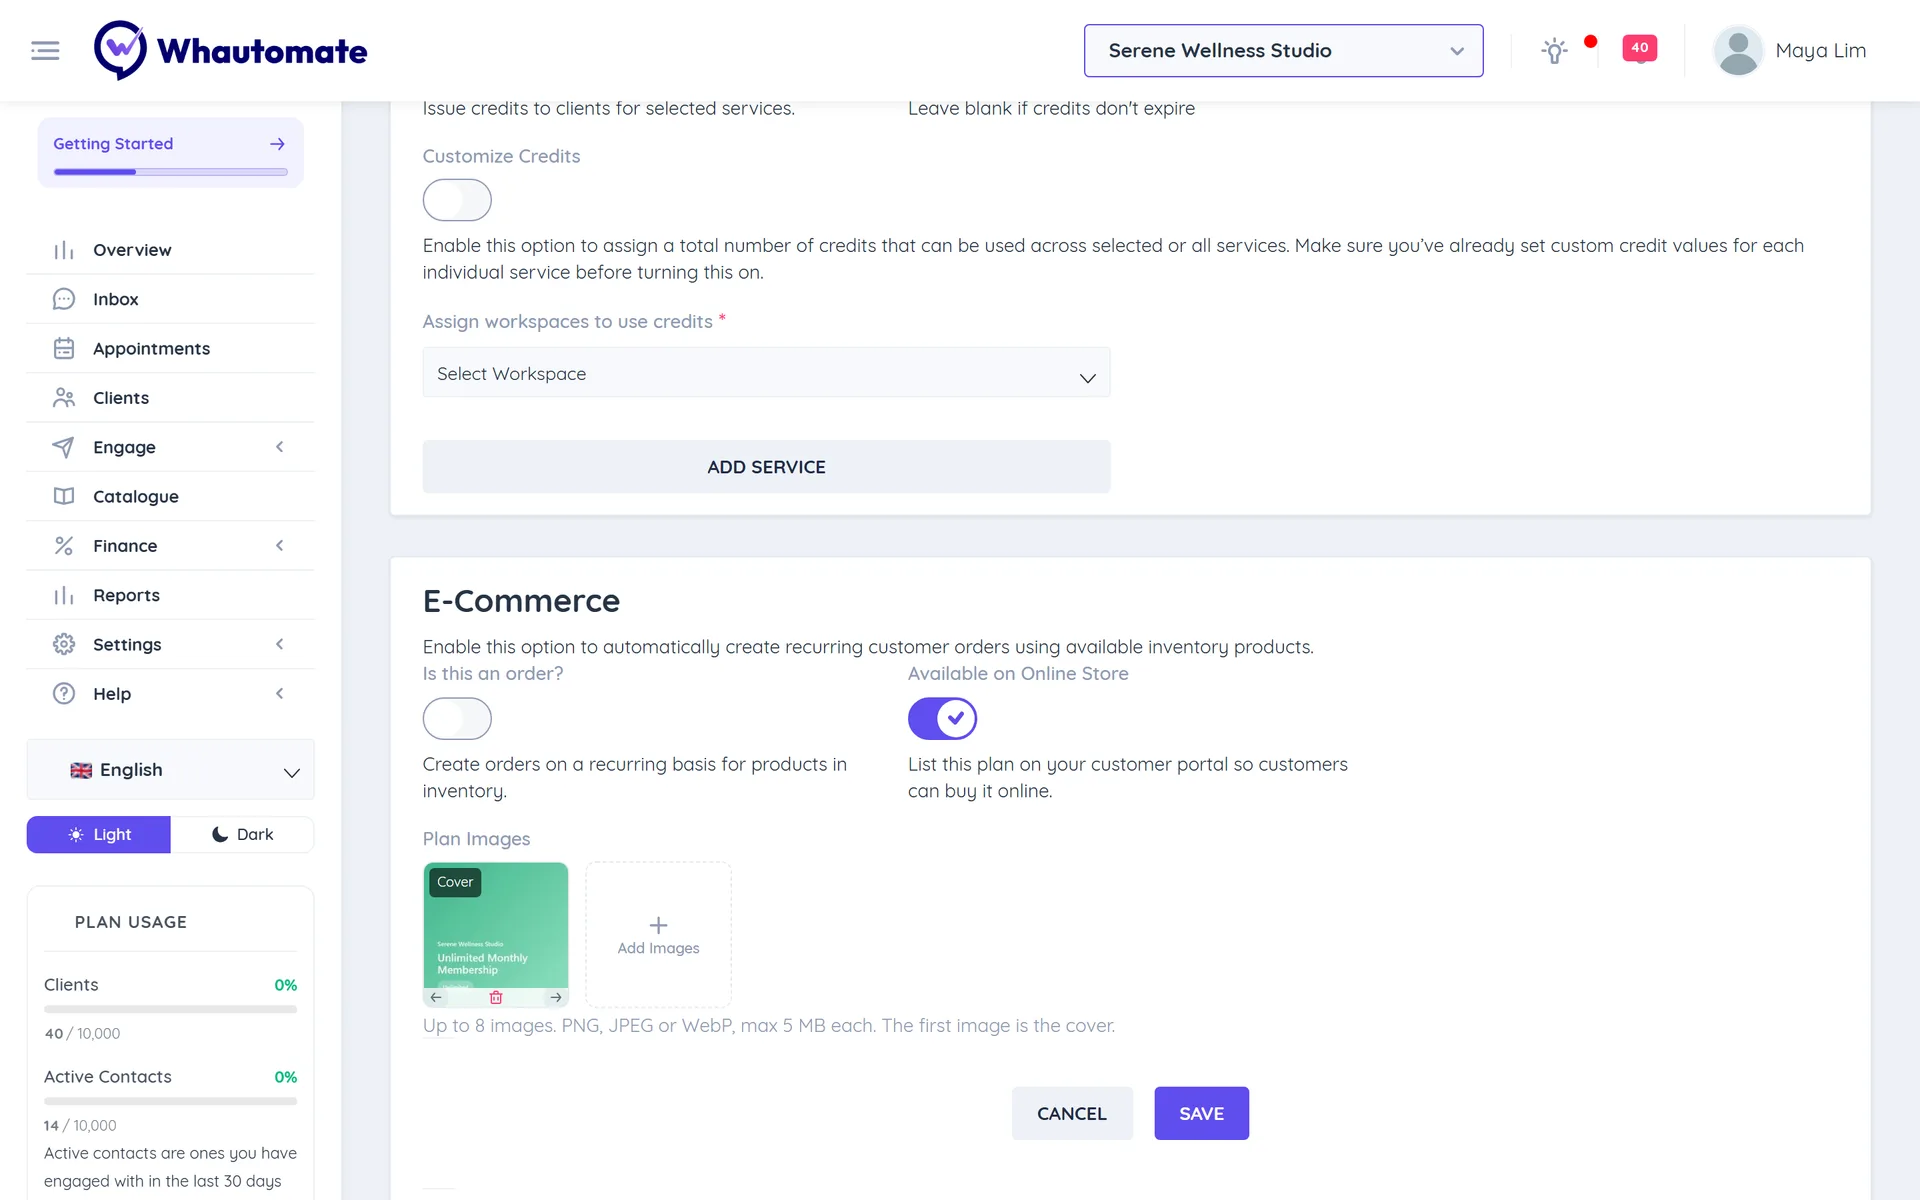Click the Settings gear icon
This screenshot has height=1200, width=1920.
pos(64,644)
